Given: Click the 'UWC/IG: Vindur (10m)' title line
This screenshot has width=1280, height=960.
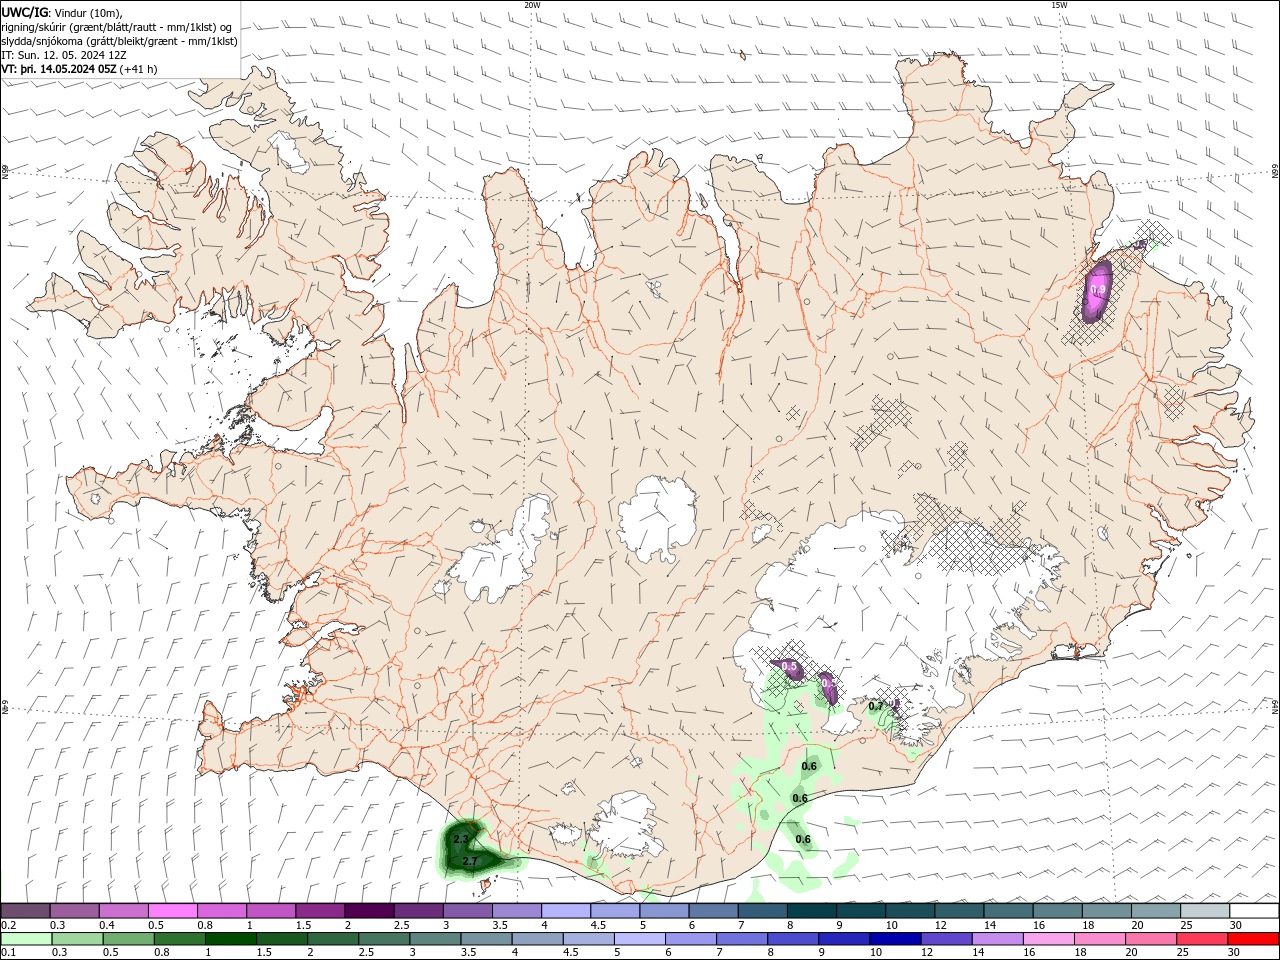Looking at the screenshot, I should coord(61,12).
